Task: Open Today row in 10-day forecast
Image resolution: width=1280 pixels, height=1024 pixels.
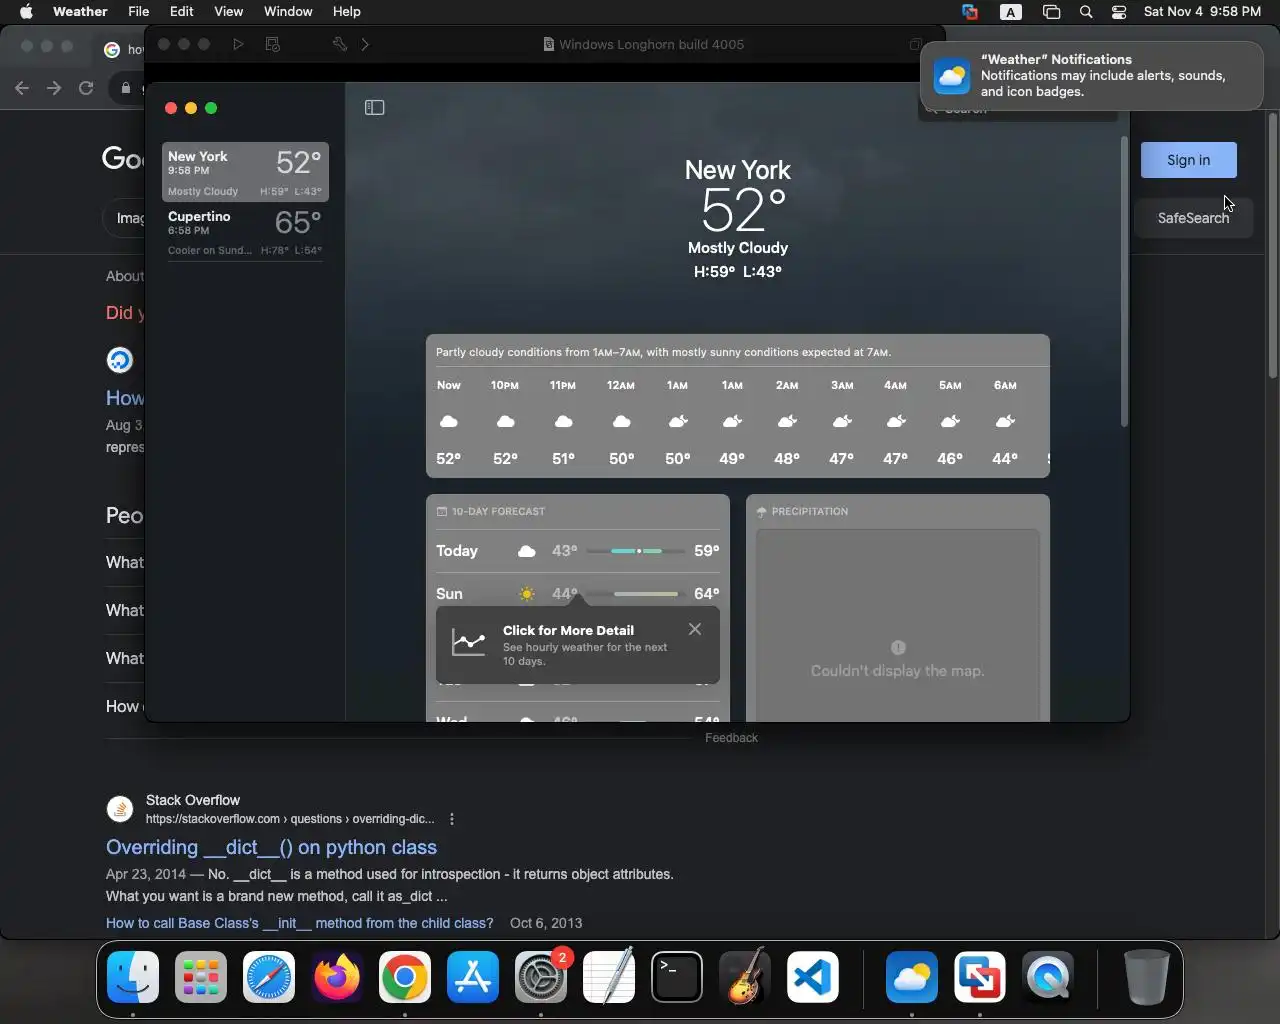Action: pyautogui.click(x=578, y=551)
